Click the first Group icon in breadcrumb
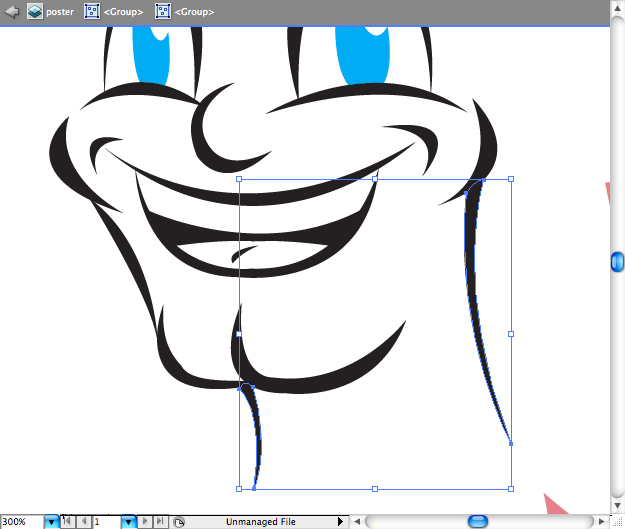Screen dimensions: 625x529 point(92,12)
